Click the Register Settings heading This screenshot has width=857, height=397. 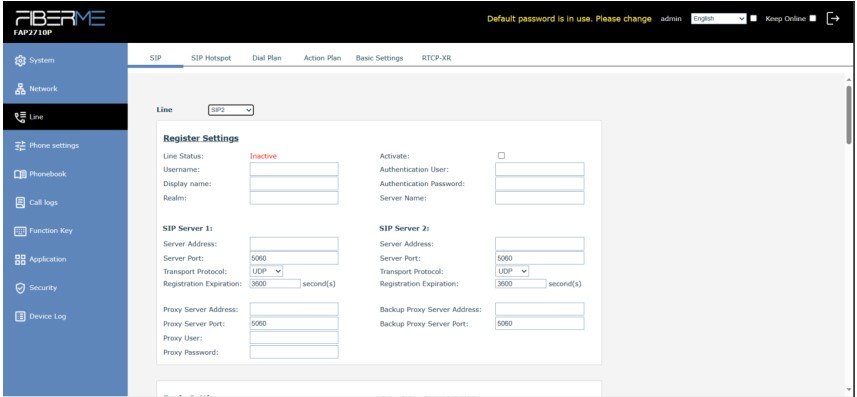[x=201, y=138]
